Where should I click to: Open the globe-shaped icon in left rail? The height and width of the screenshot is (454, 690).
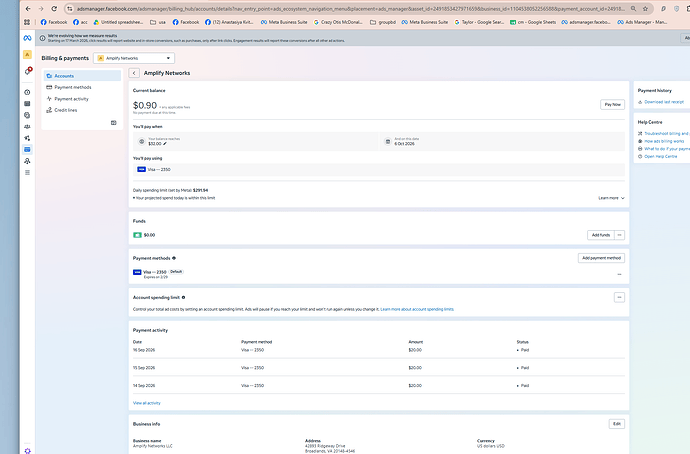pyautogui.click(x=27, y=115)
